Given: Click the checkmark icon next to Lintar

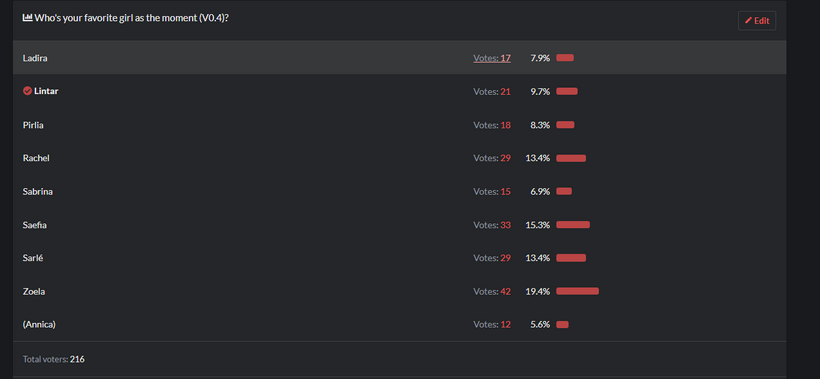Looking at the screenshot, I should tap(27, 91).
